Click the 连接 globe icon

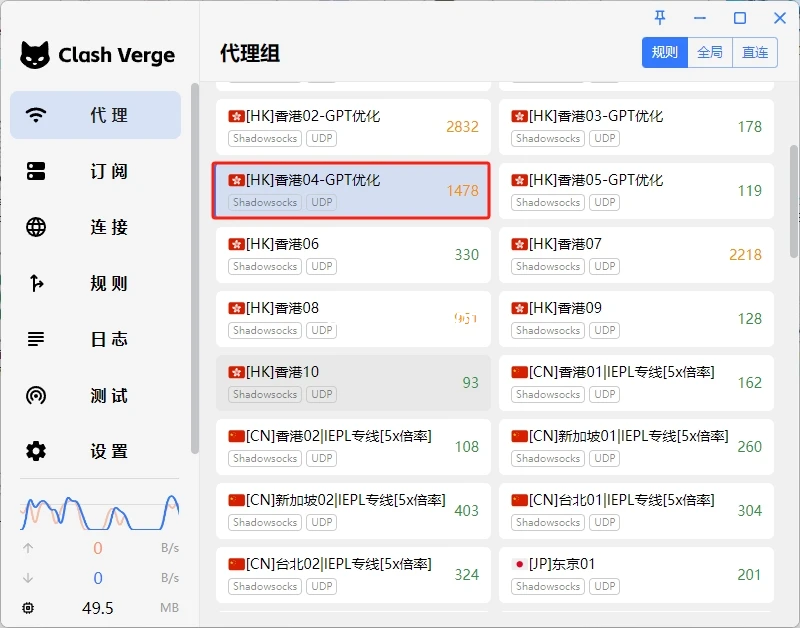pos(36,227)
